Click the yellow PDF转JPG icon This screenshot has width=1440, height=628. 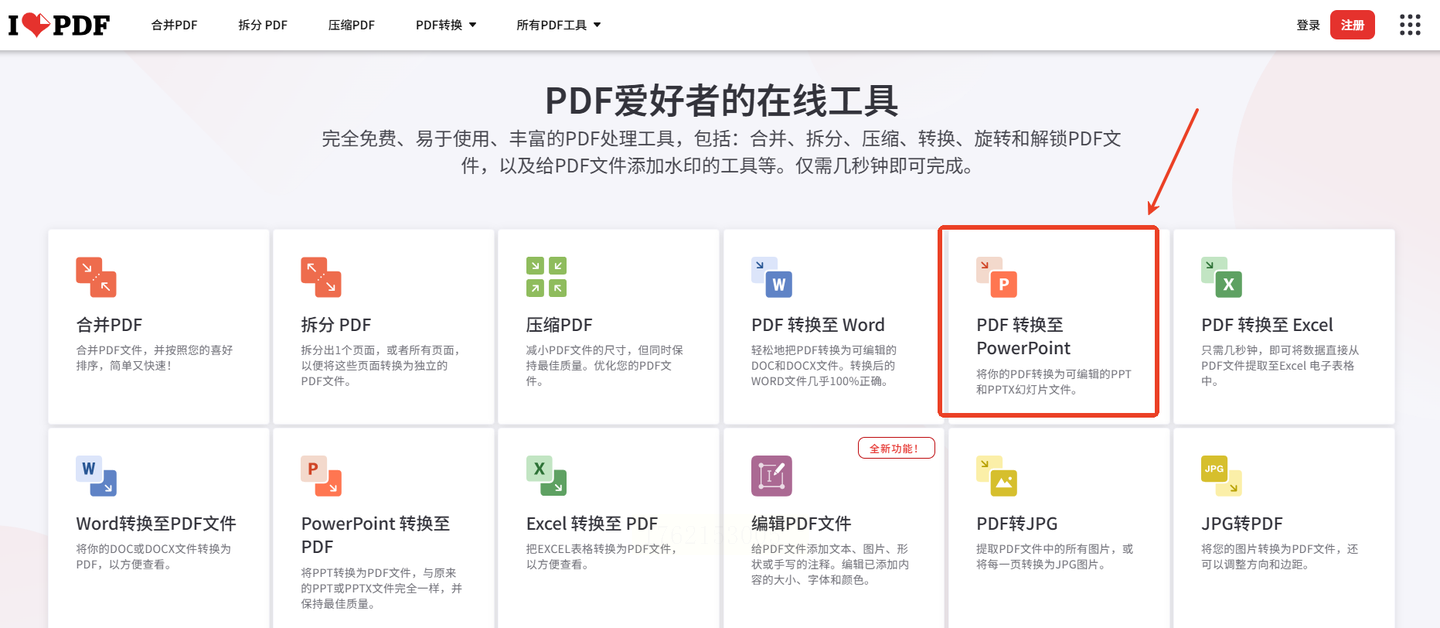[996, 476]
